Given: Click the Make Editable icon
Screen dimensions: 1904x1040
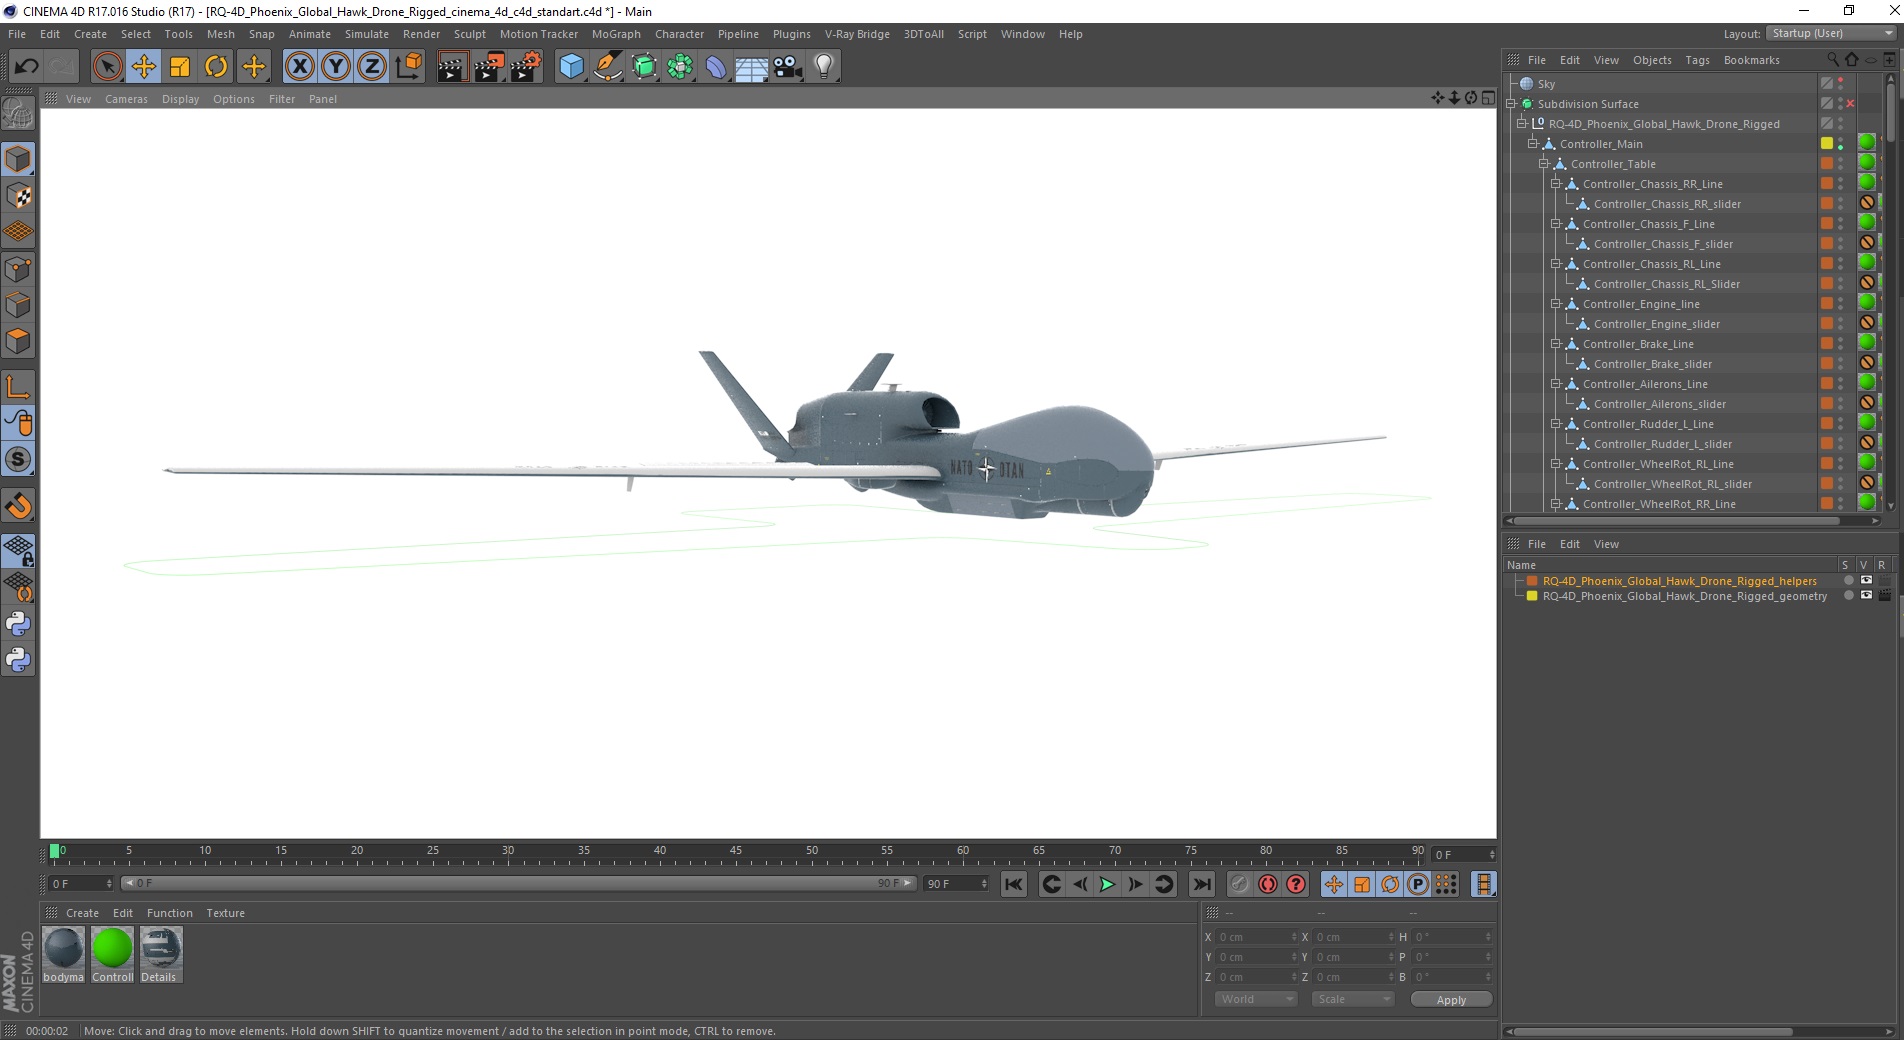Looking at the screenshot, I should coord(18,114).
